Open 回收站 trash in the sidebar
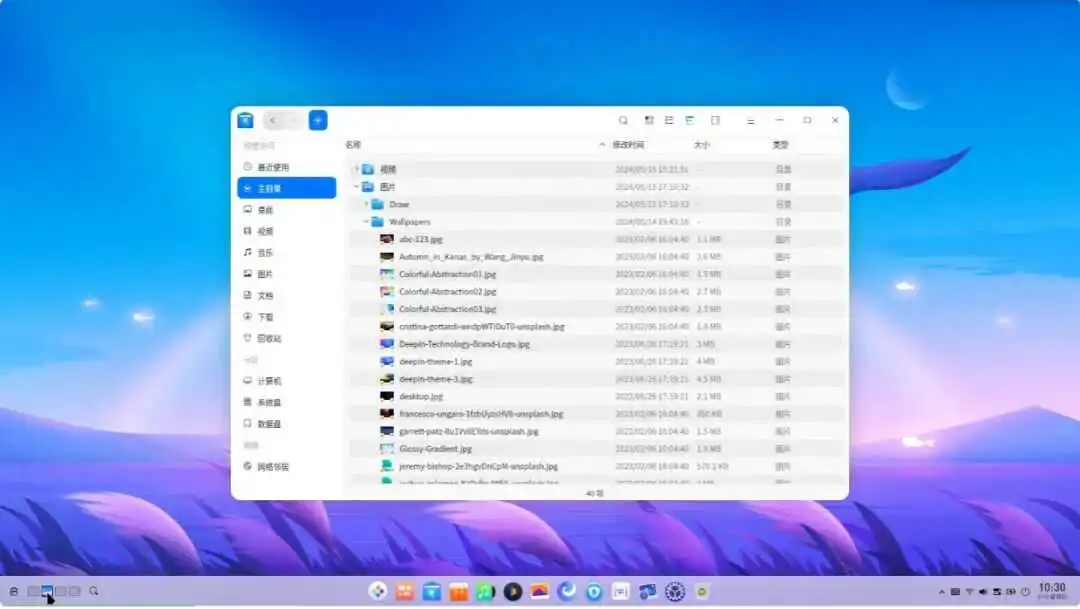Screen dimensions: 1080x609 pos(269,338)
